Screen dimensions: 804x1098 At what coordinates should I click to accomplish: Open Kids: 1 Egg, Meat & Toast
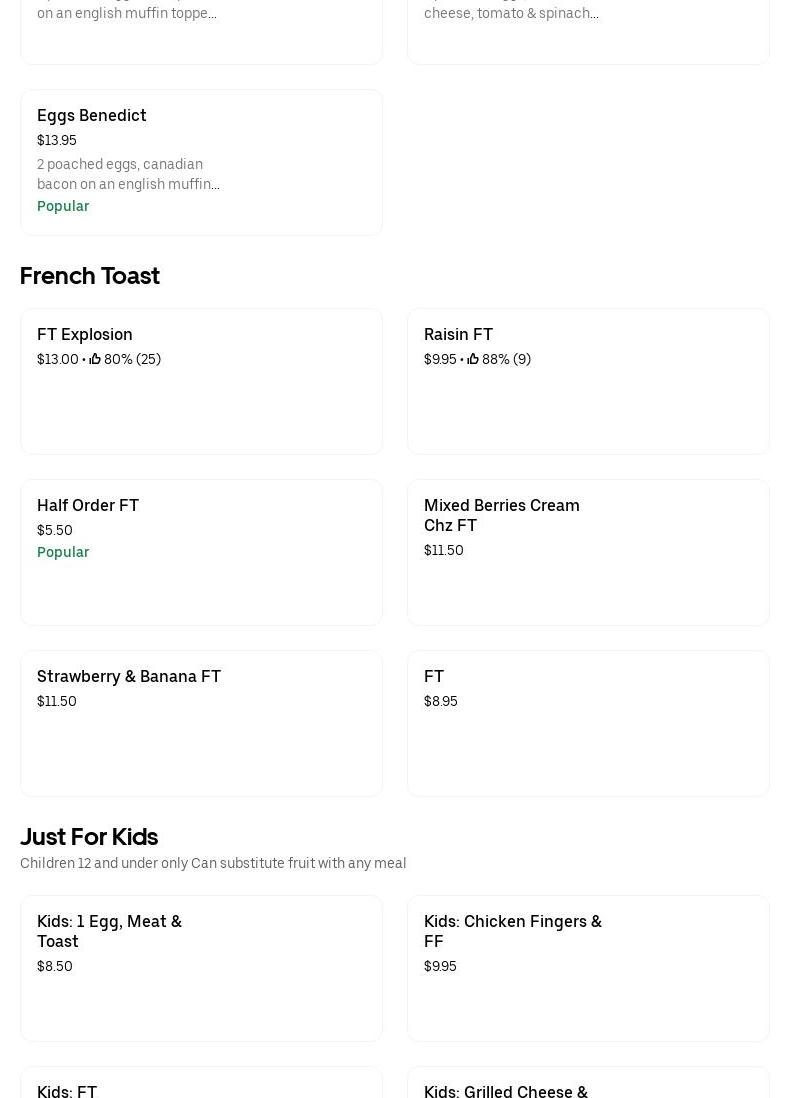pos(201,968)
